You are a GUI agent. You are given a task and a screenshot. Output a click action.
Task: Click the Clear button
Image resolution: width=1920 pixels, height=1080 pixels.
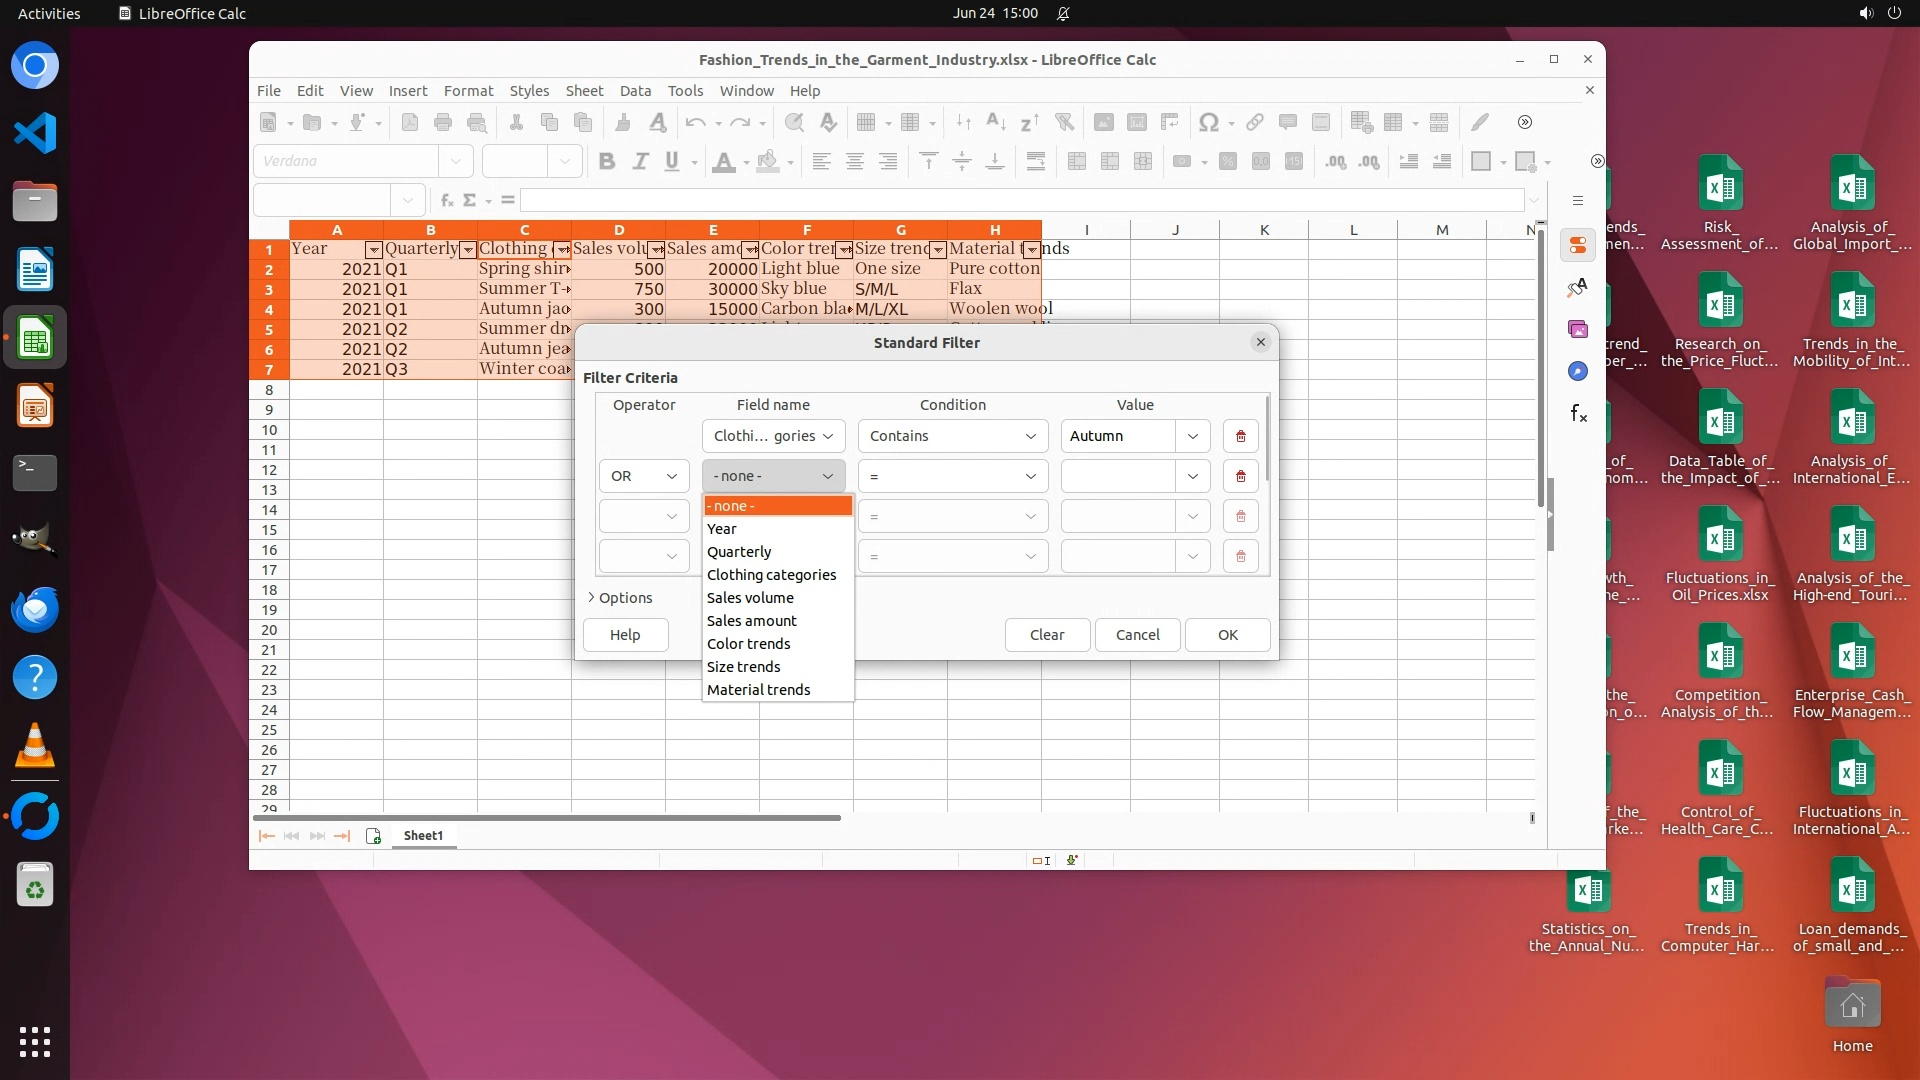pos(1046,635)
